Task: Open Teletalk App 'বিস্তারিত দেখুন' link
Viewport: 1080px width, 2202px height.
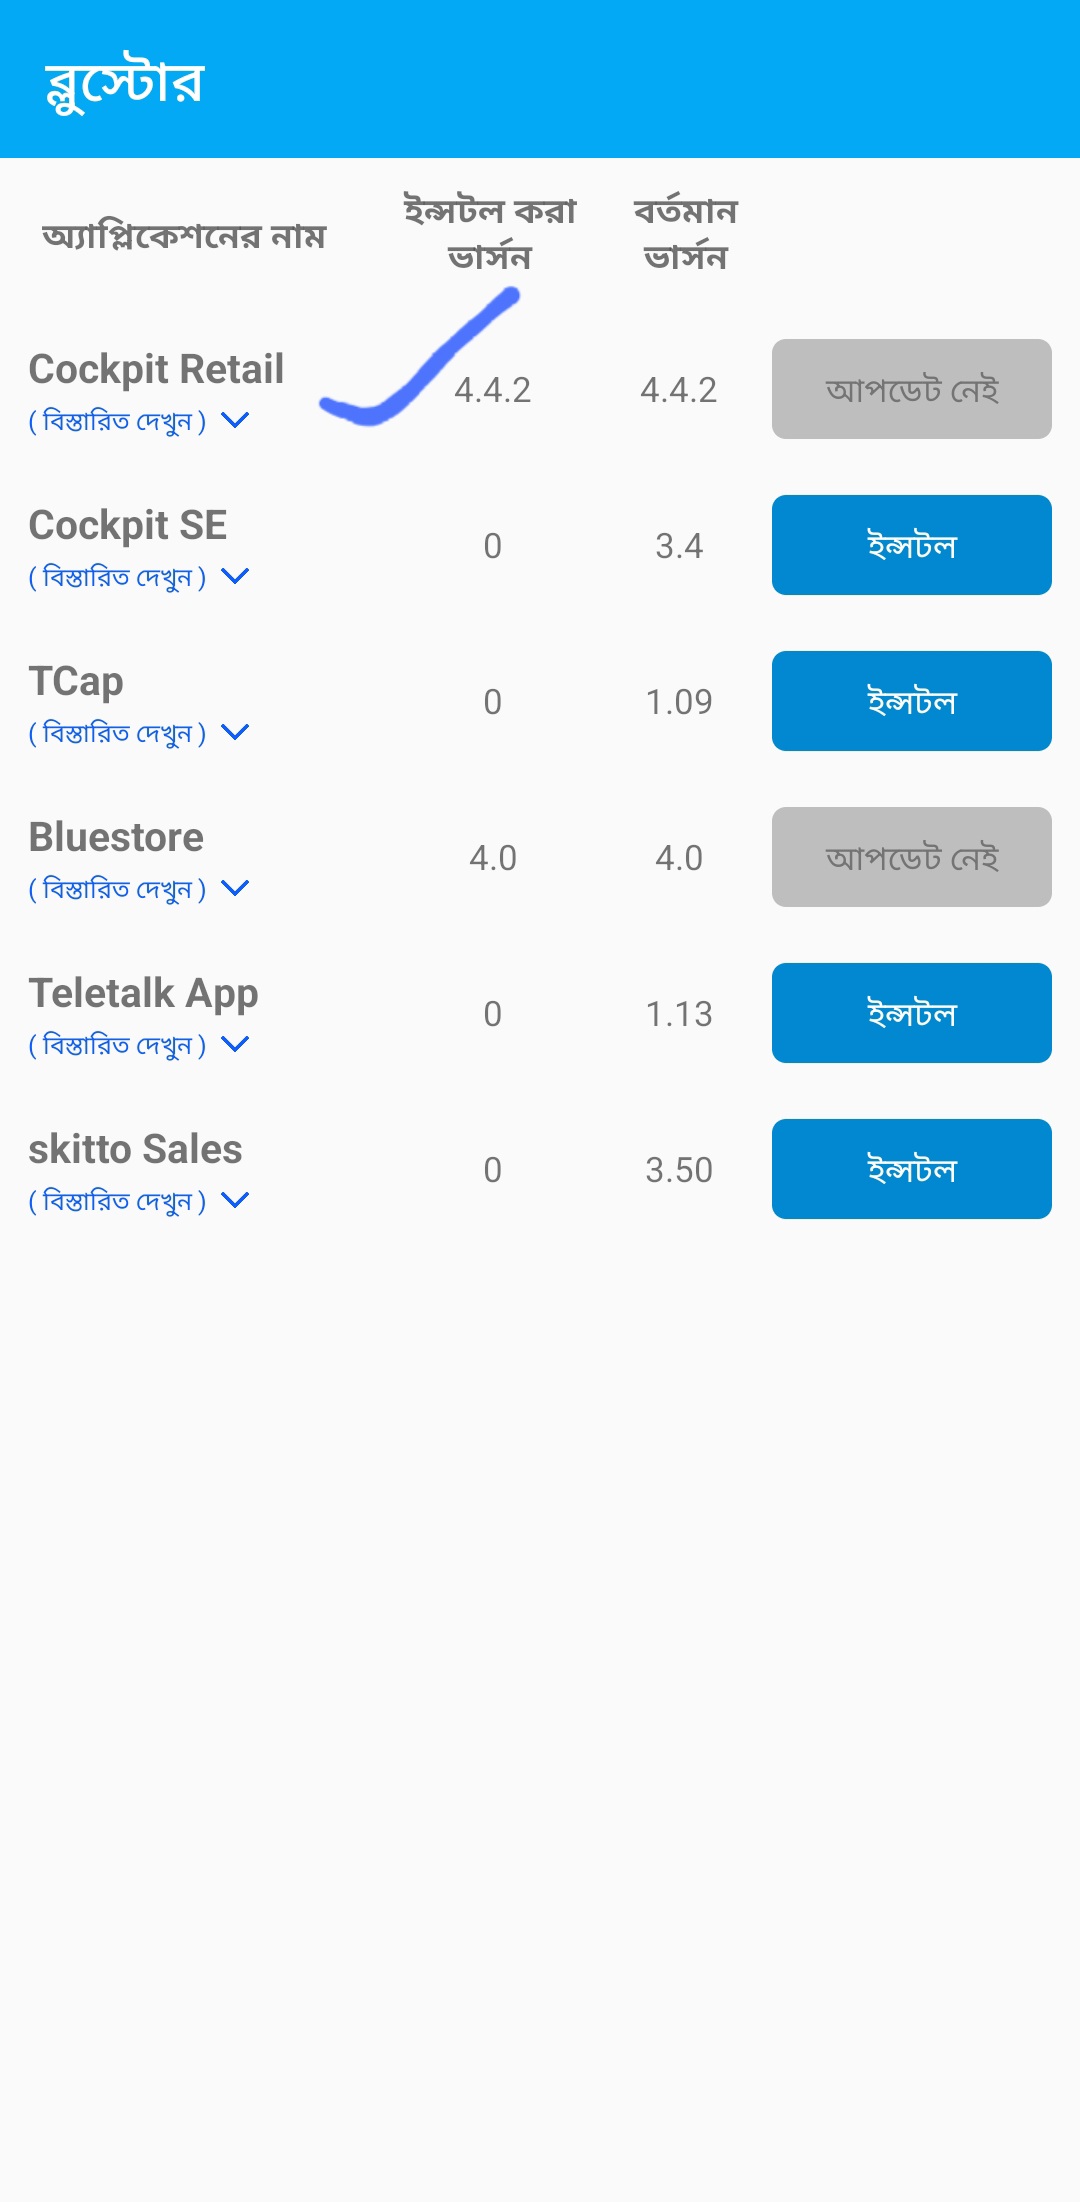Action: coord(118,1046)
